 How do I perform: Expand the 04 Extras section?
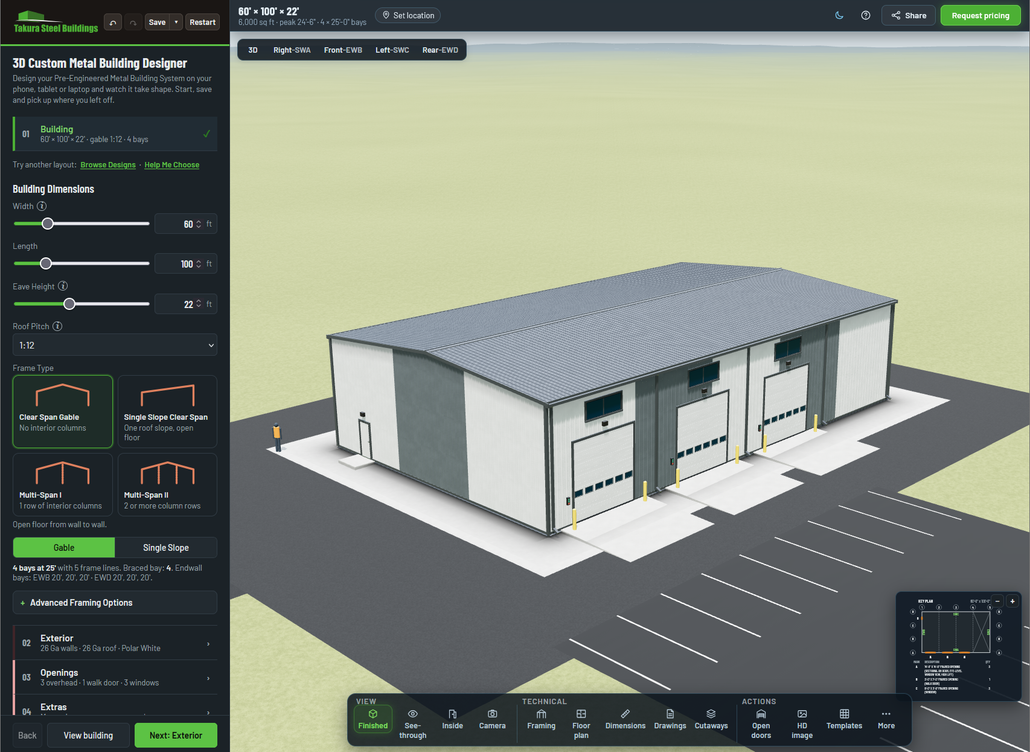point(115,707)
